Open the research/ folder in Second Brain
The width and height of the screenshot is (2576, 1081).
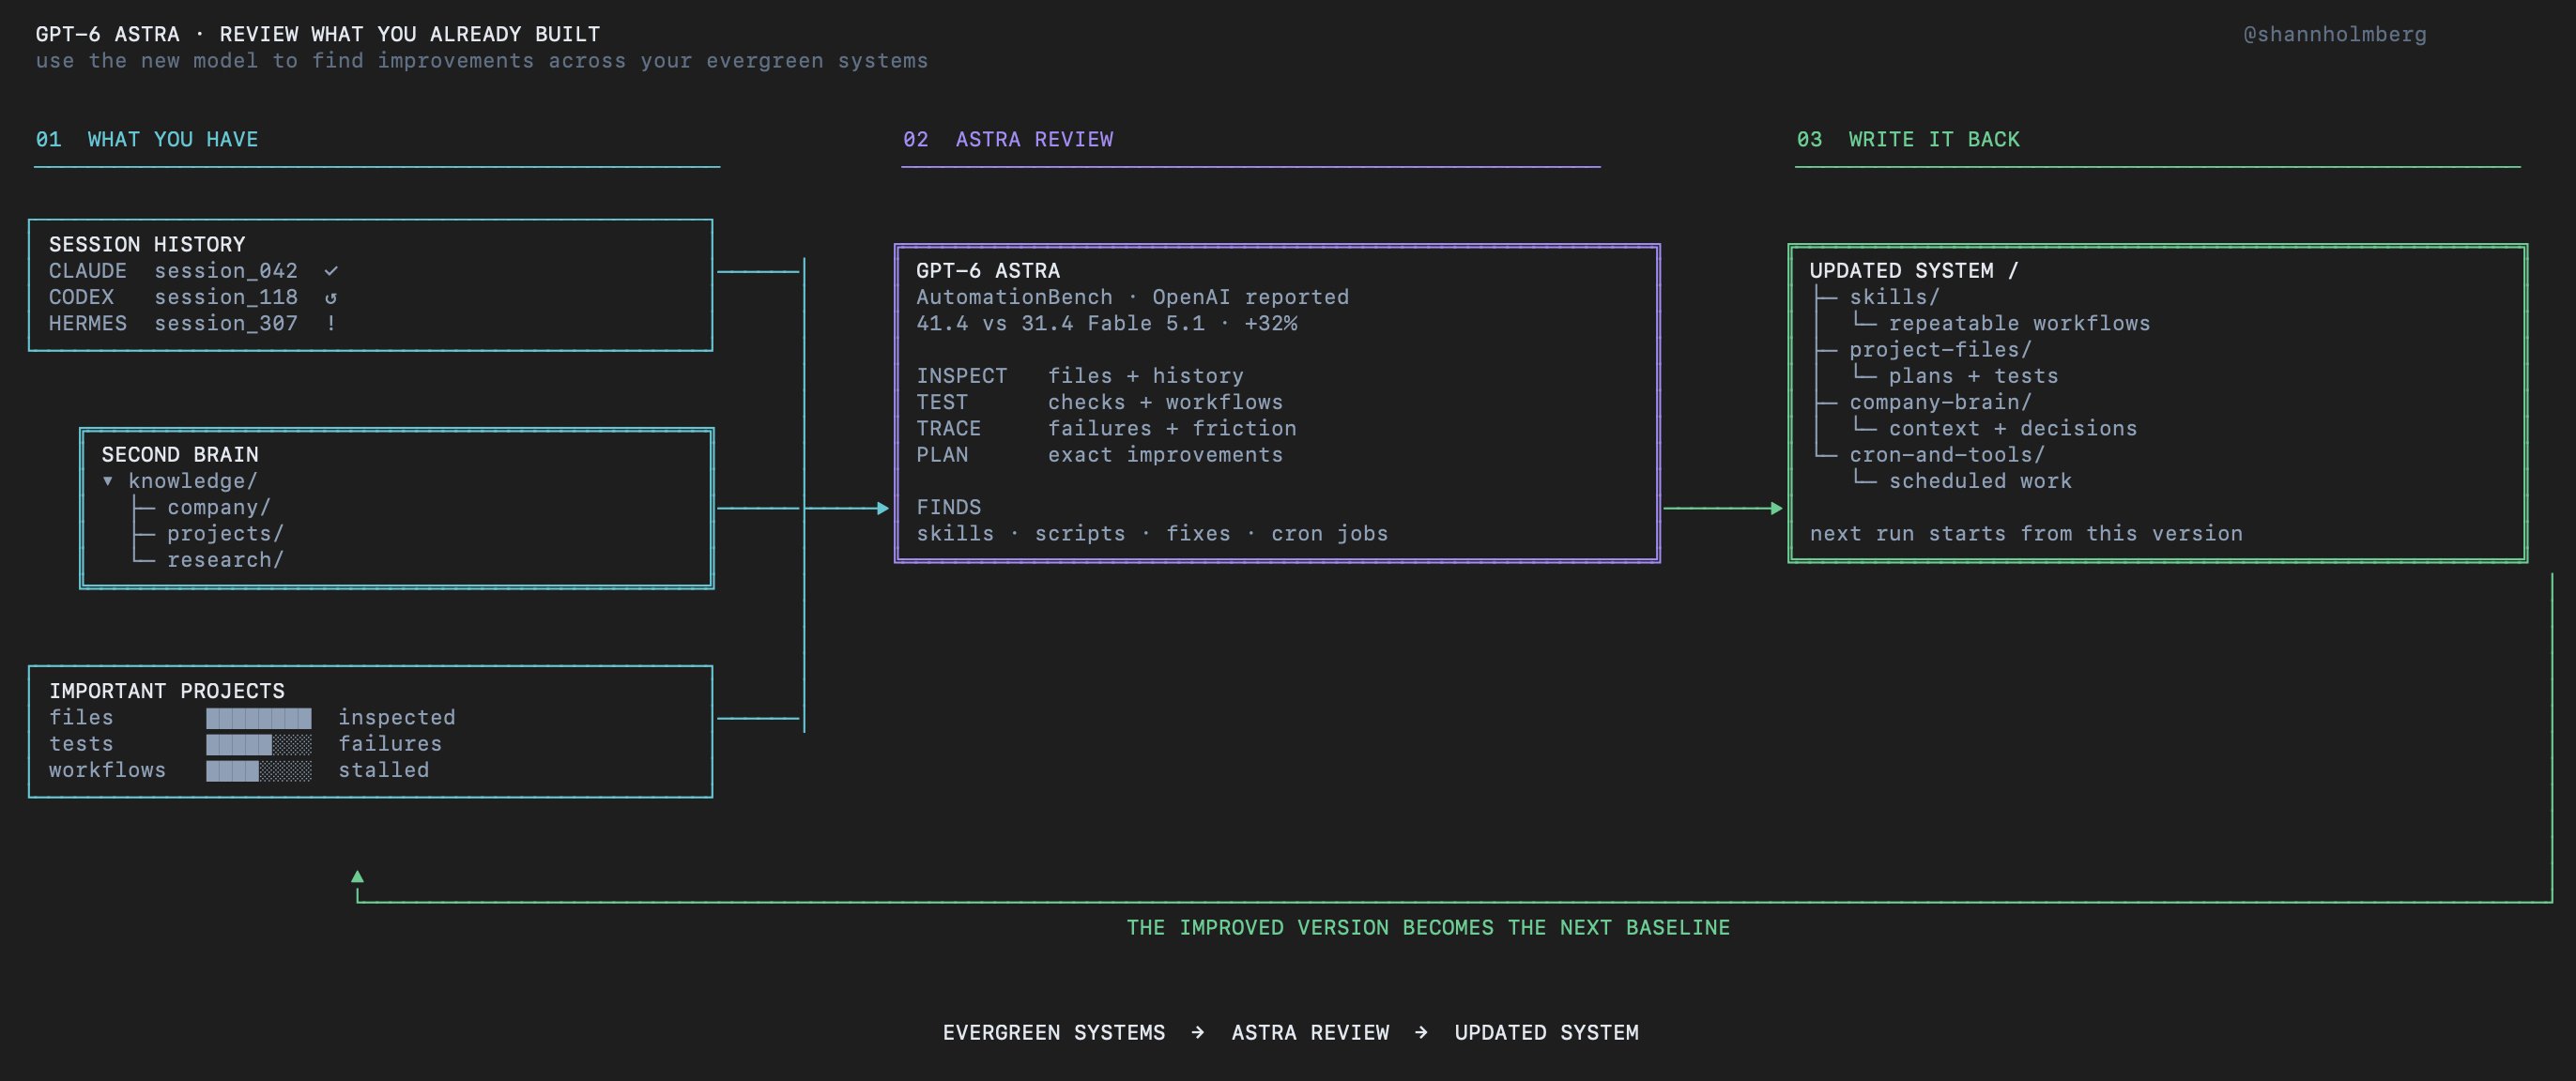point(225,560)
